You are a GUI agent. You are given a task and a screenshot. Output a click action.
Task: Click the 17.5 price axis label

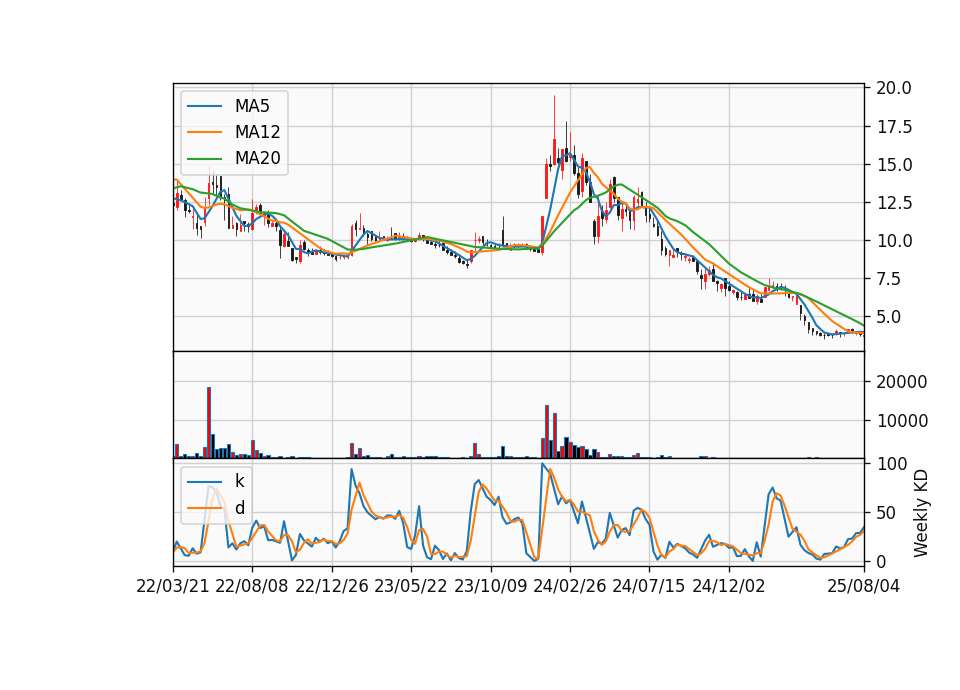[894, 127]
